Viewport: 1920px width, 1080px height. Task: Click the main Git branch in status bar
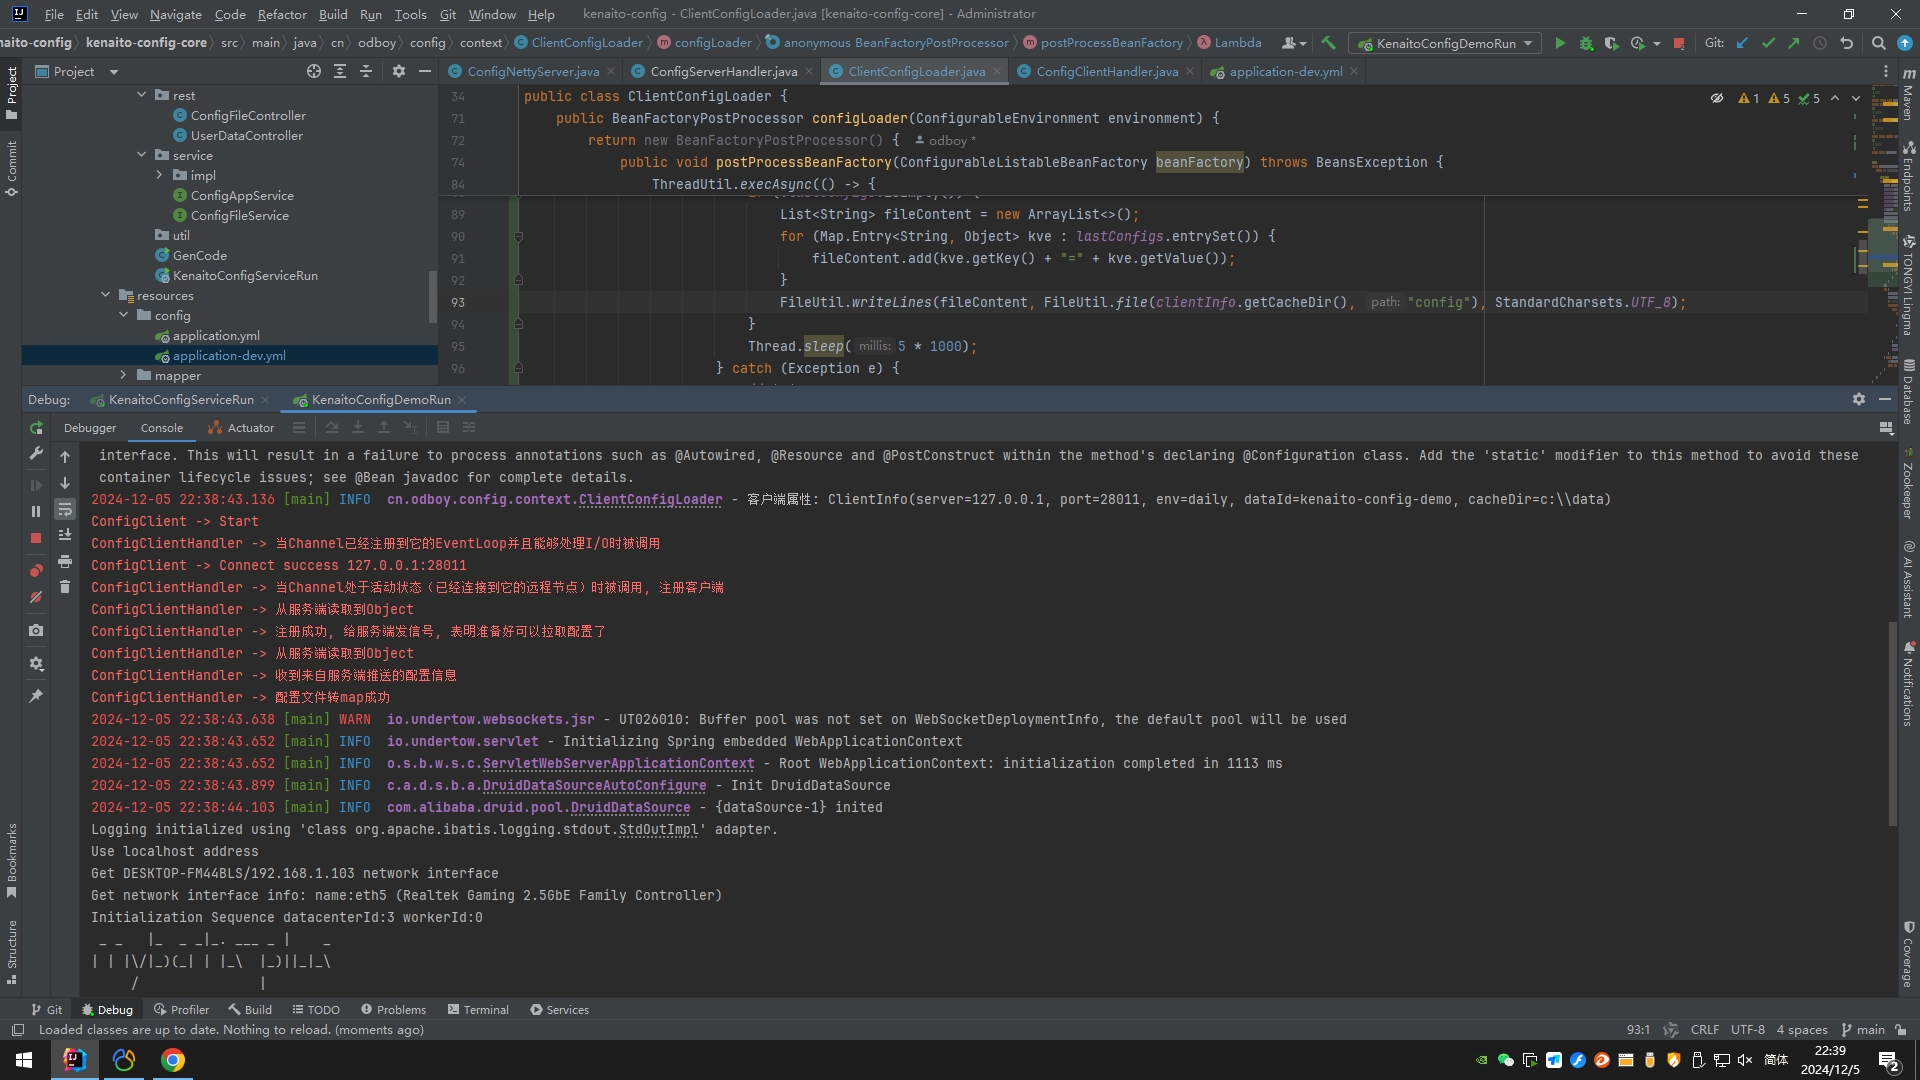pyautogui.click(x=1863, y=1030)
